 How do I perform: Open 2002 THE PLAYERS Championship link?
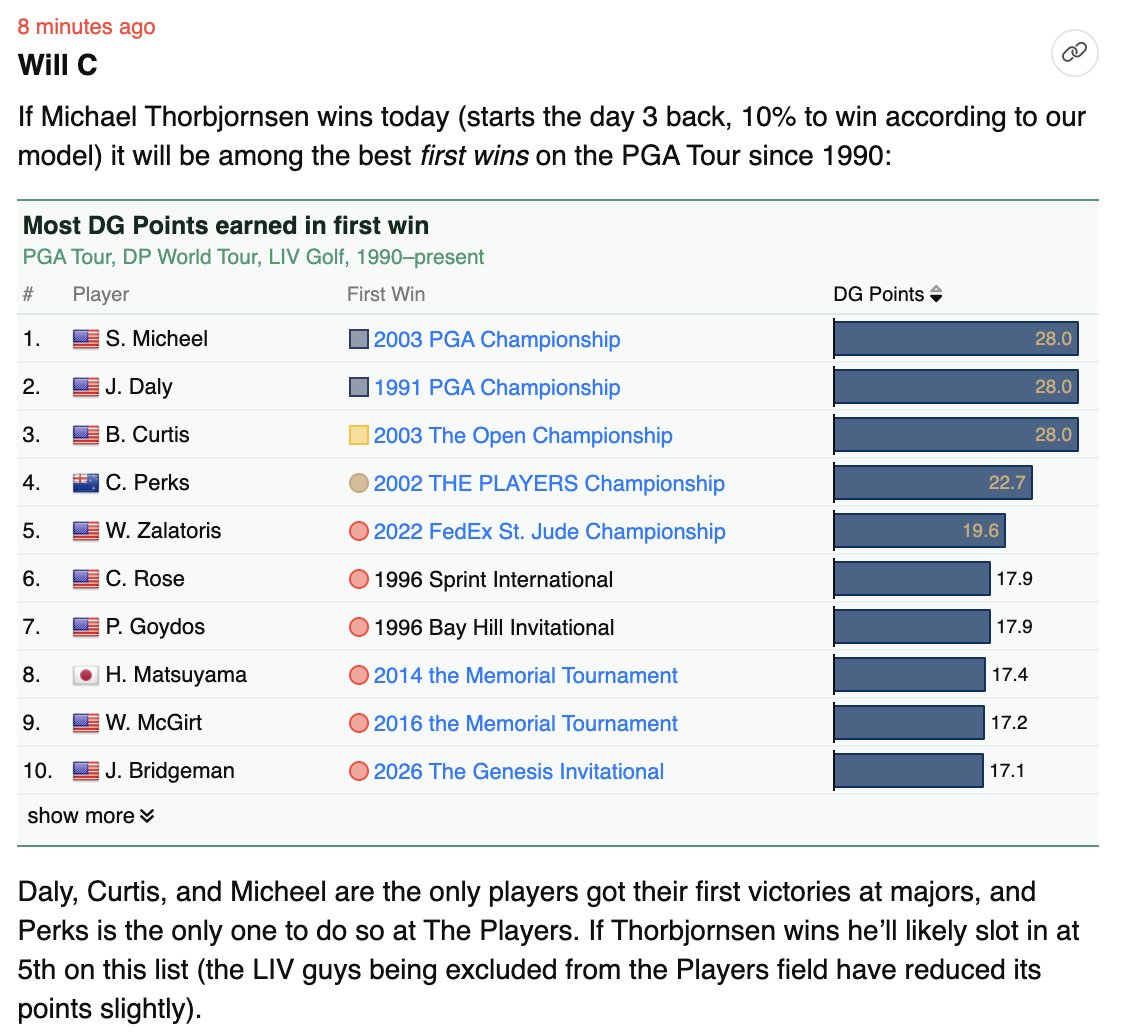[549, 483]
